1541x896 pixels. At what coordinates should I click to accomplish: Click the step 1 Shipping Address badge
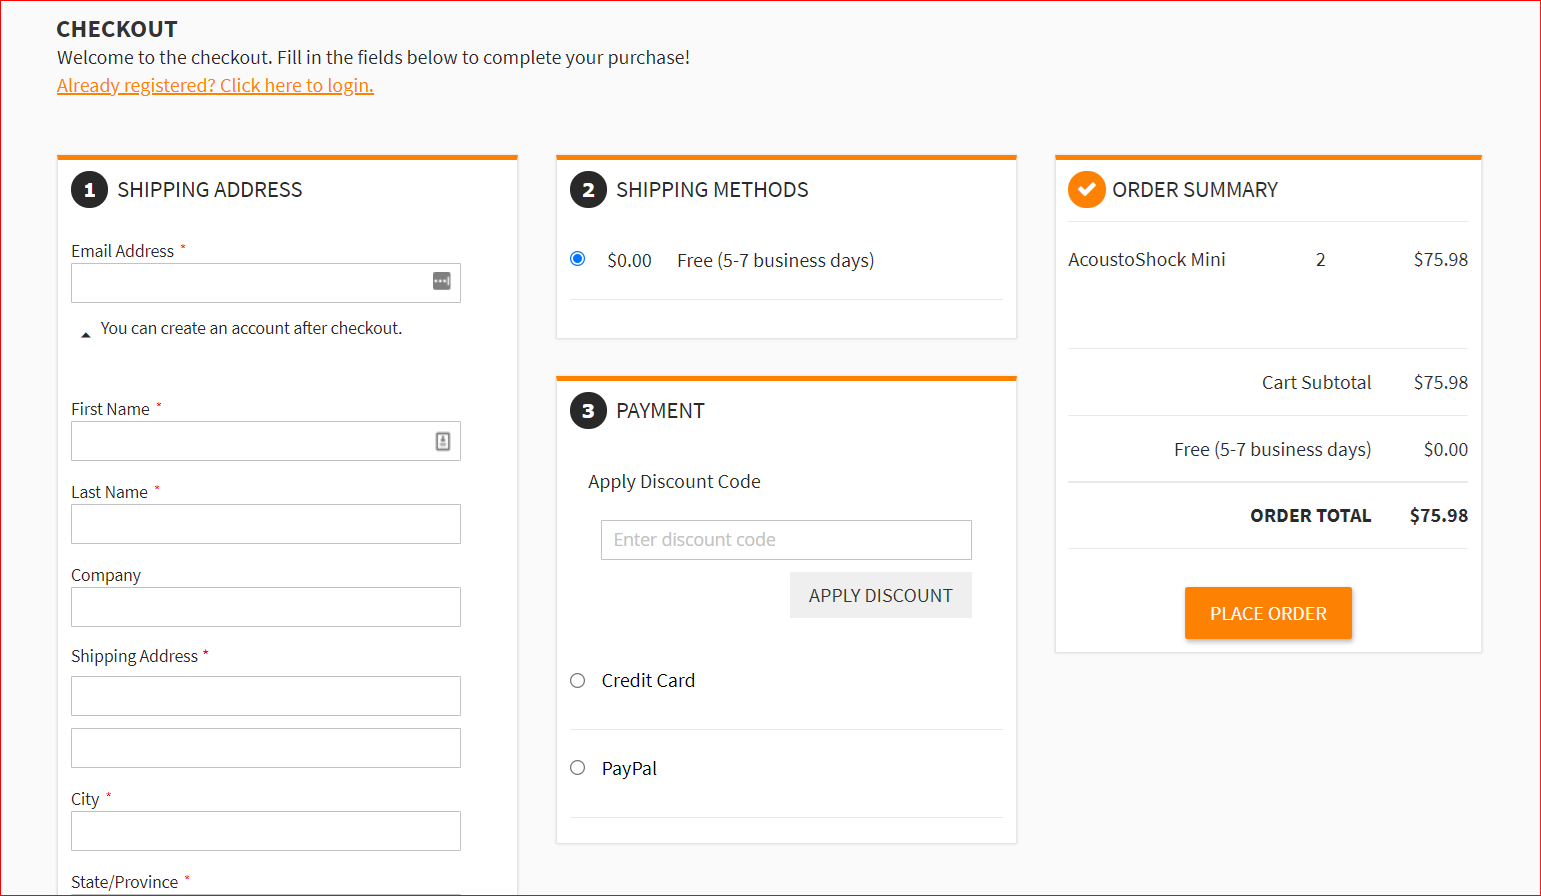point(89,189)
